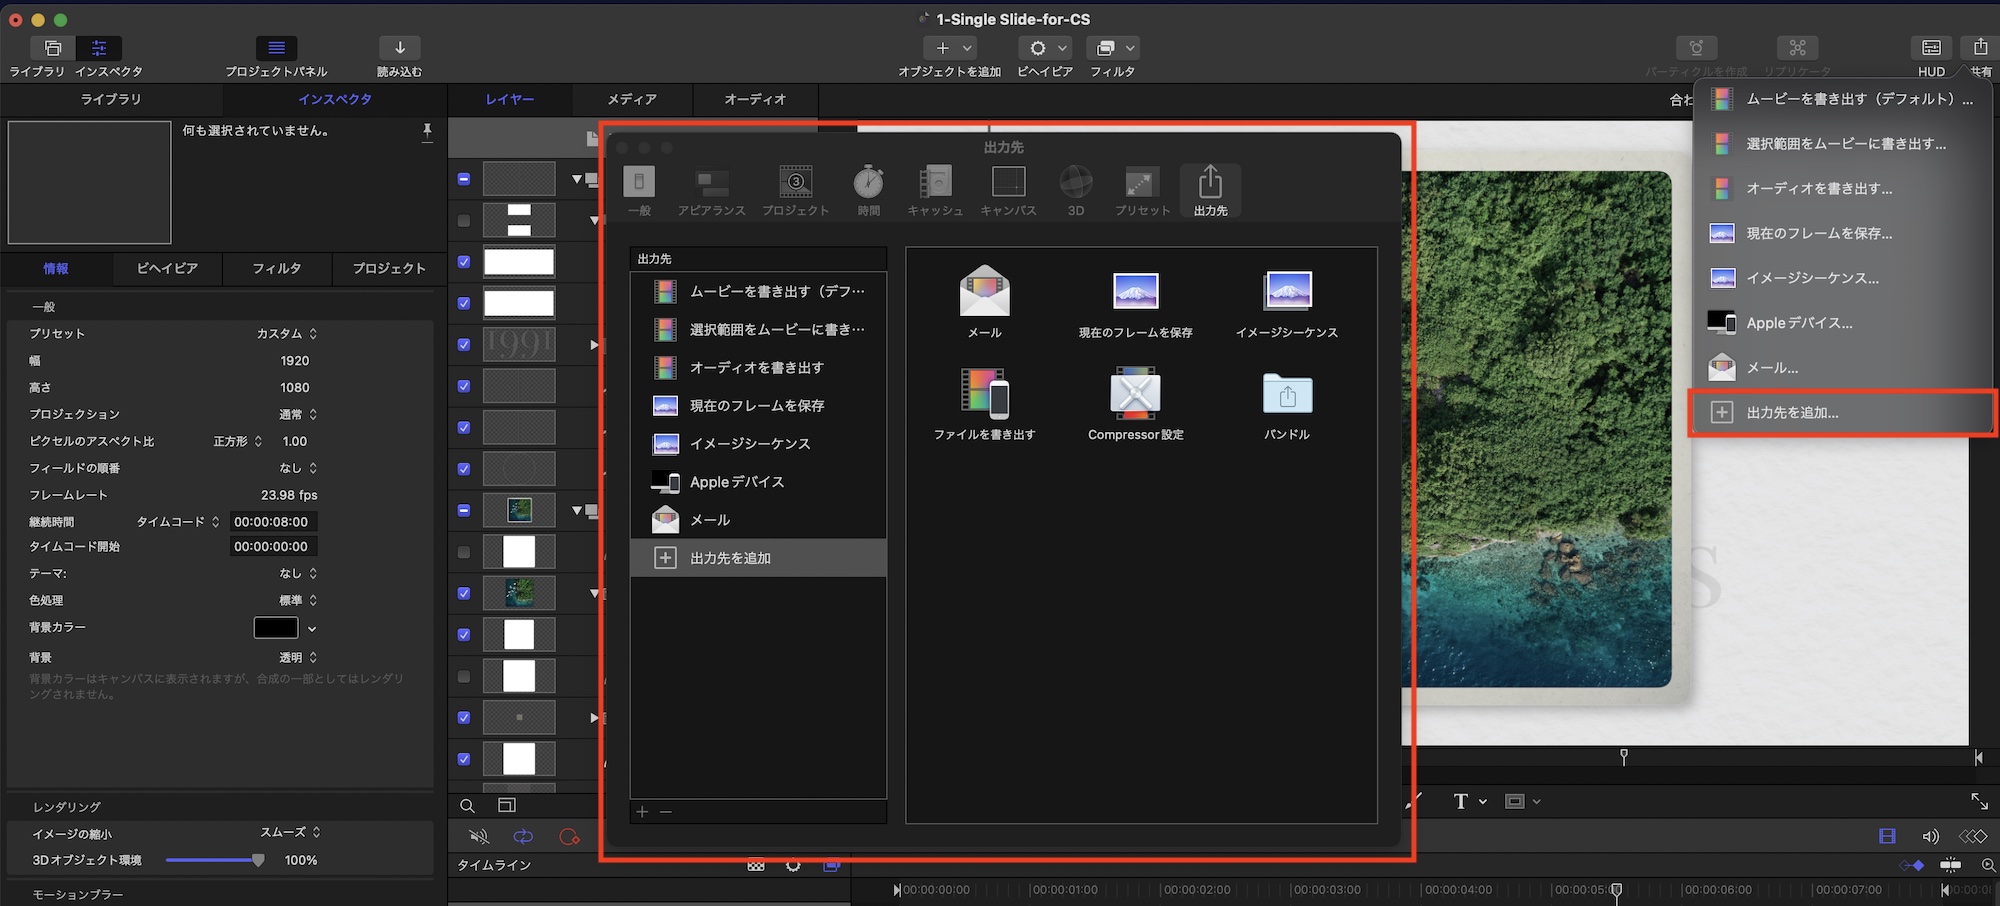Click the full-screen expand arrows icon

[x=1979, y=801]
